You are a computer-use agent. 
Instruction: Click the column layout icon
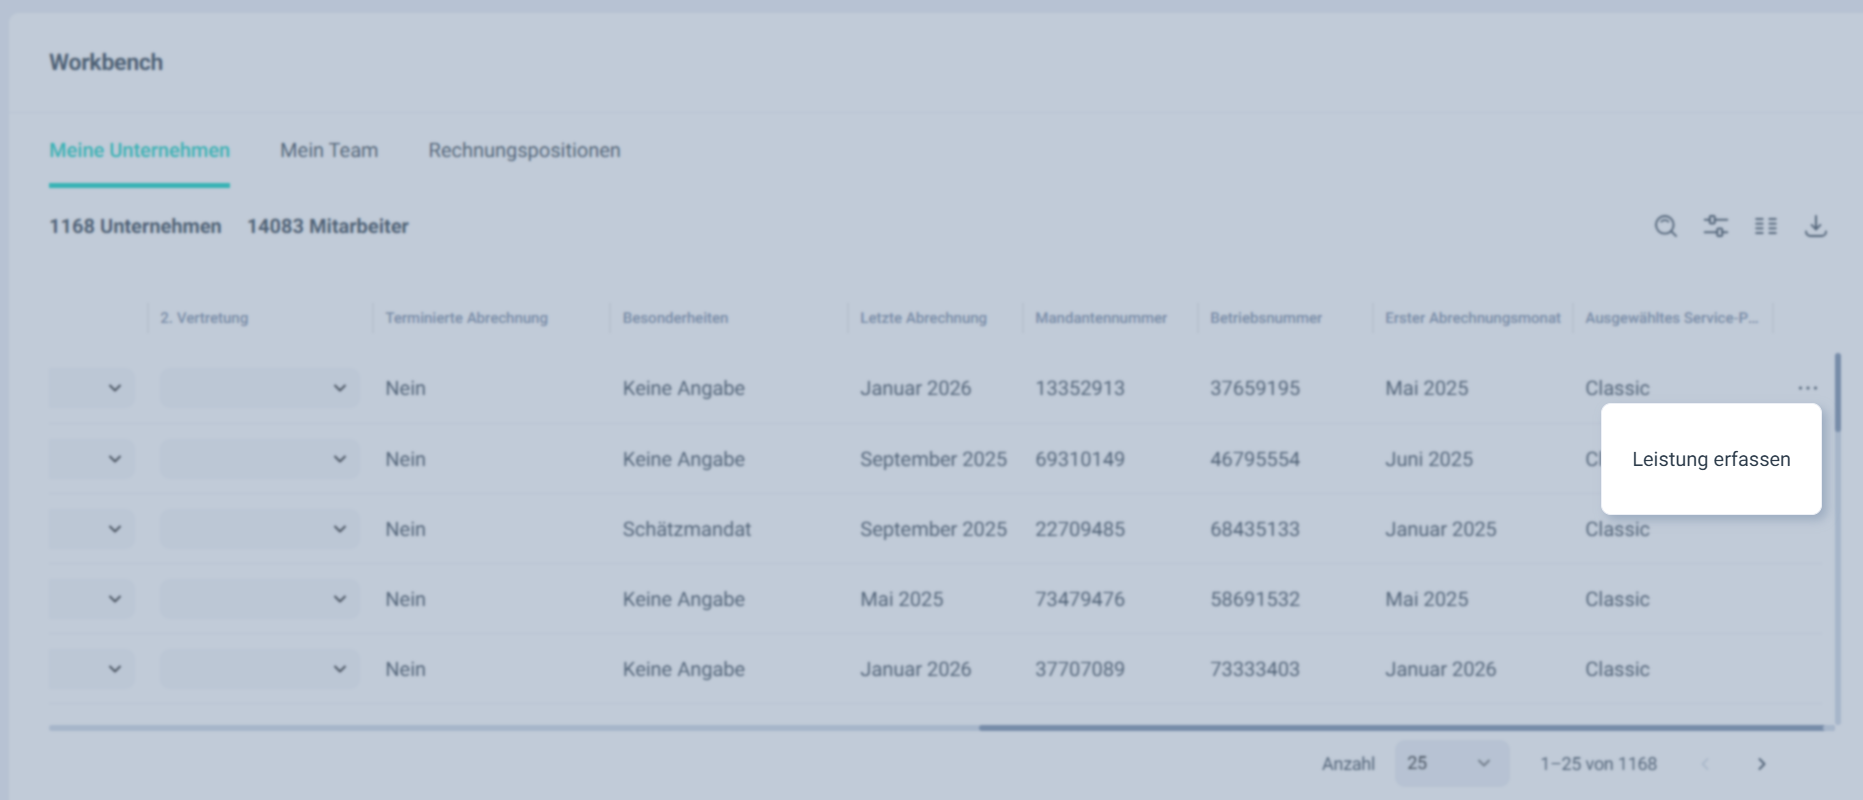1765,226
